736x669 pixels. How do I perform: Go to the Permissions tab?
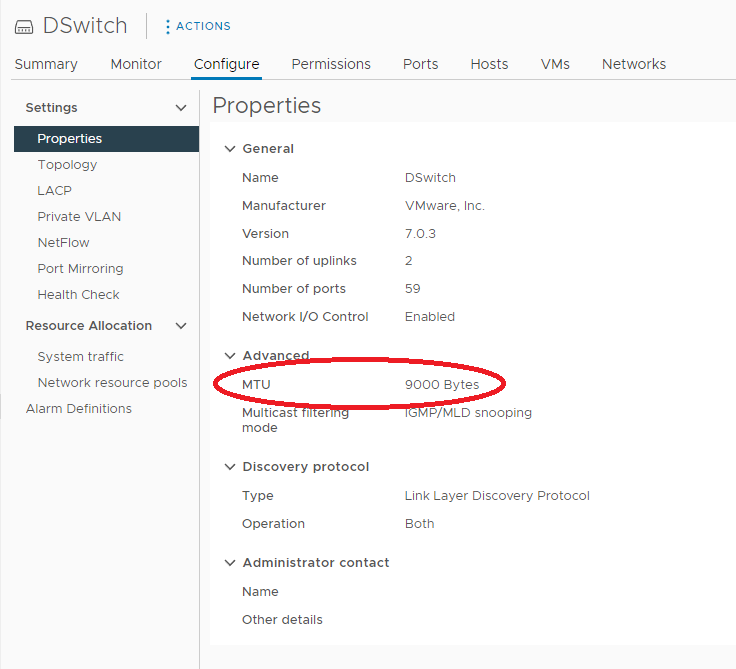(331, 64)
